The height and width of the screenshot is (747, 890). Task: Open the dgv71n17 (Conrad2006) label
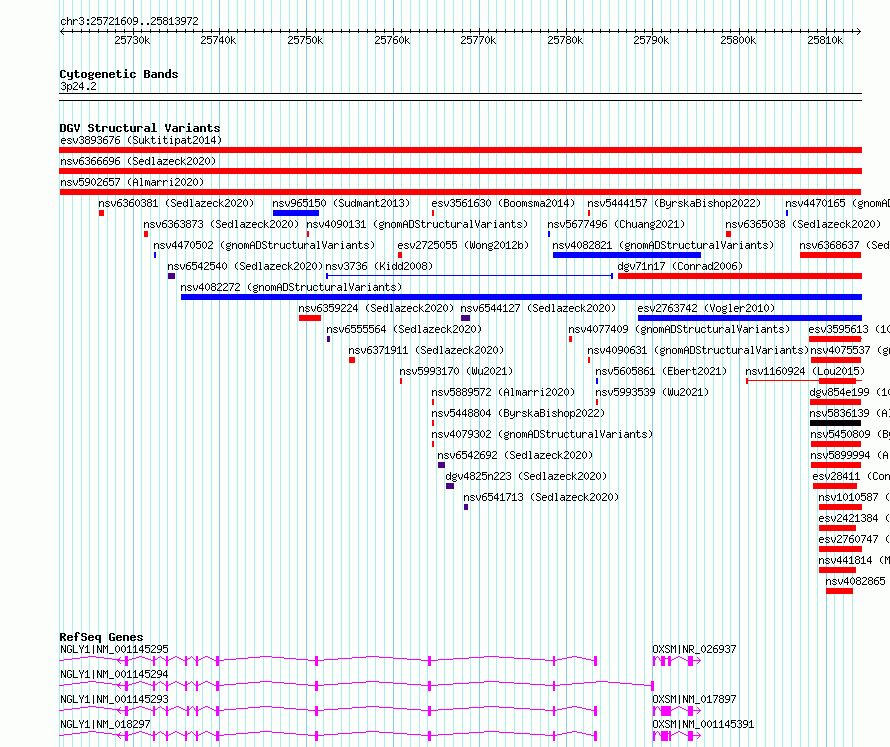680,266
